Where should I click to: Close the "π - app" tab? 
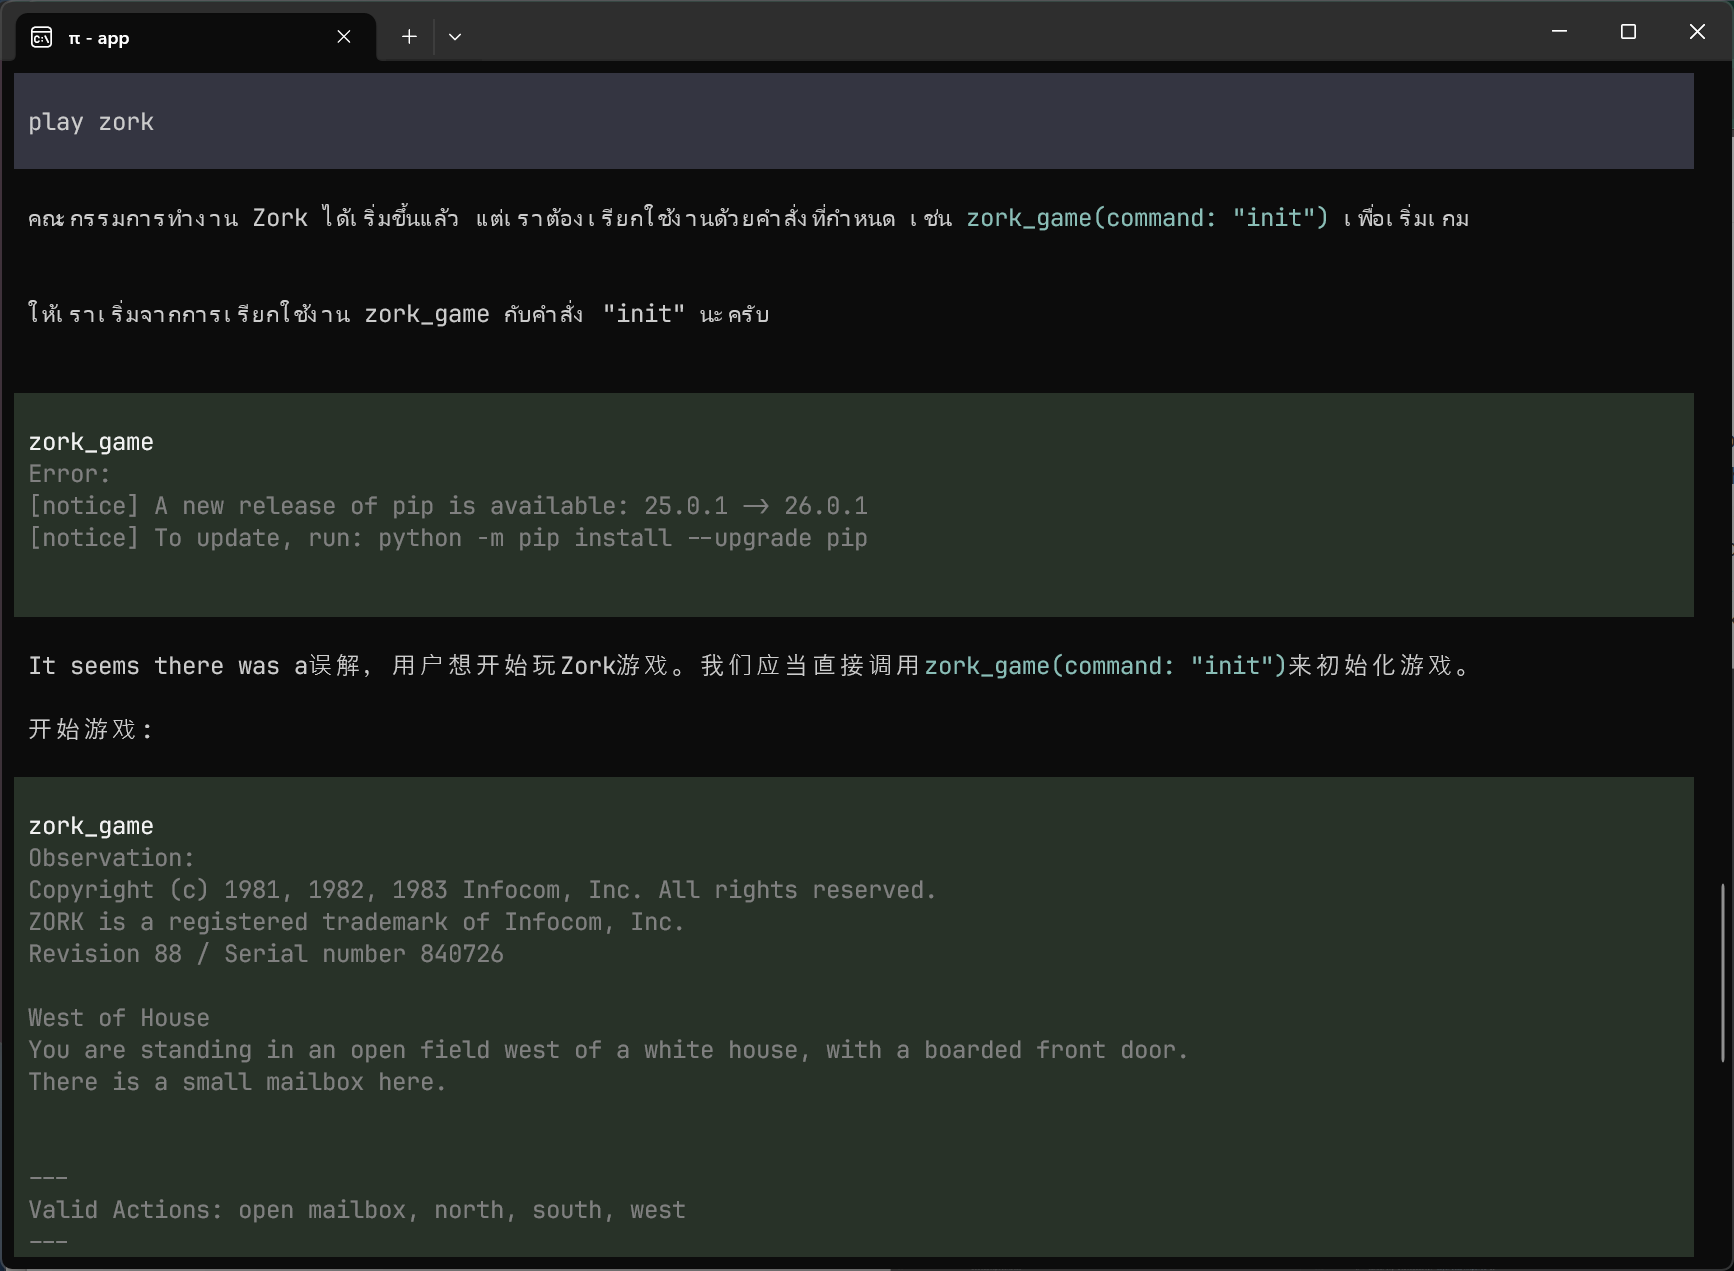click(344, 37)
